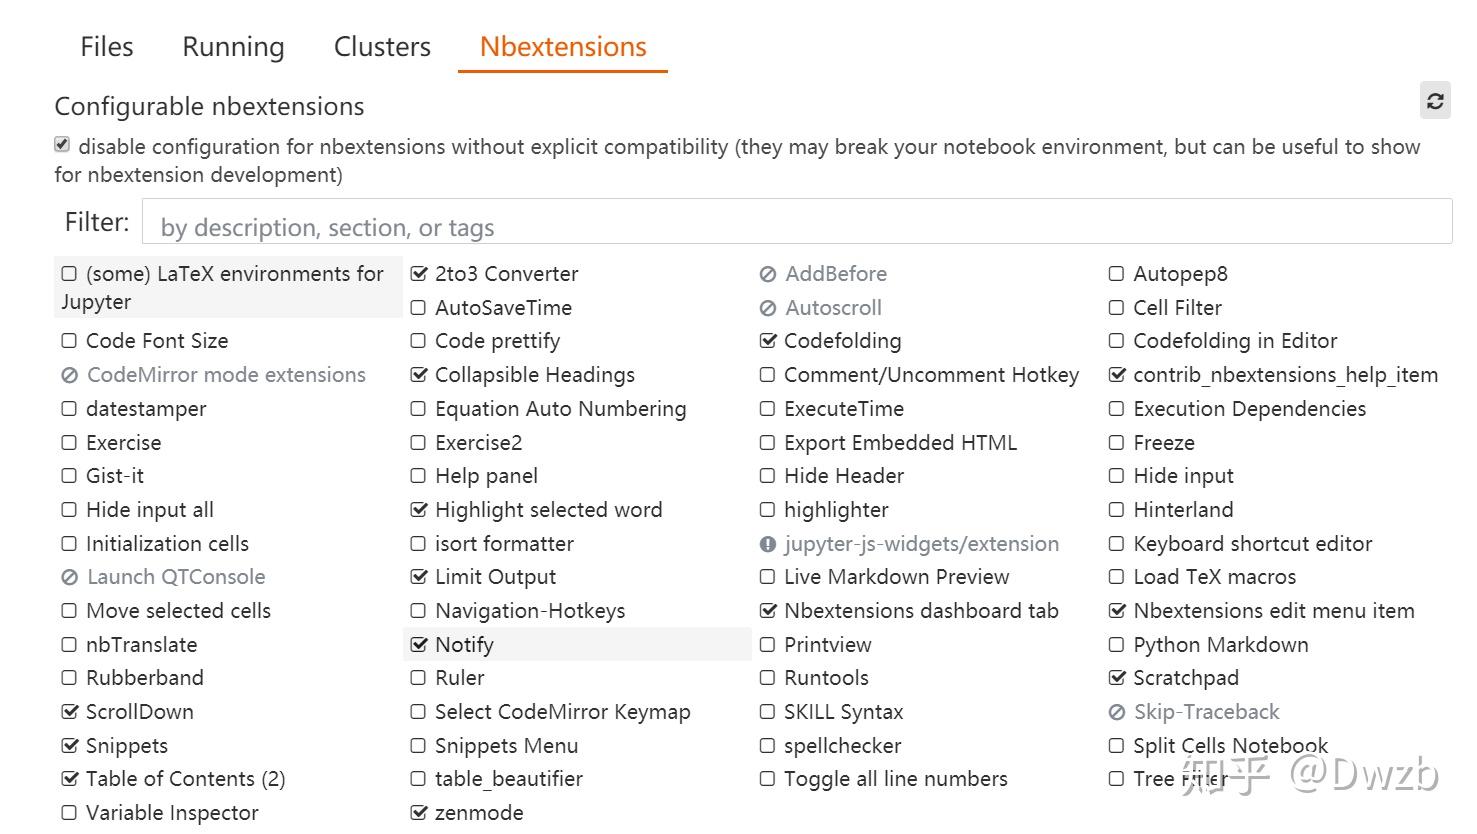Toggle the disable configuration compatibility checkbox
Screen dimensions: 1477x834
62,145
